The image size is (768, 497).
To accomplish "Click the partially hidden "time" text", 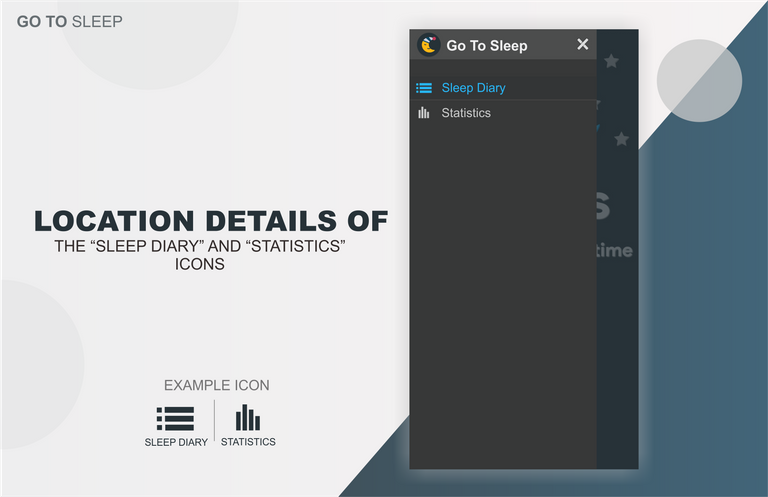I will (615, 251).
